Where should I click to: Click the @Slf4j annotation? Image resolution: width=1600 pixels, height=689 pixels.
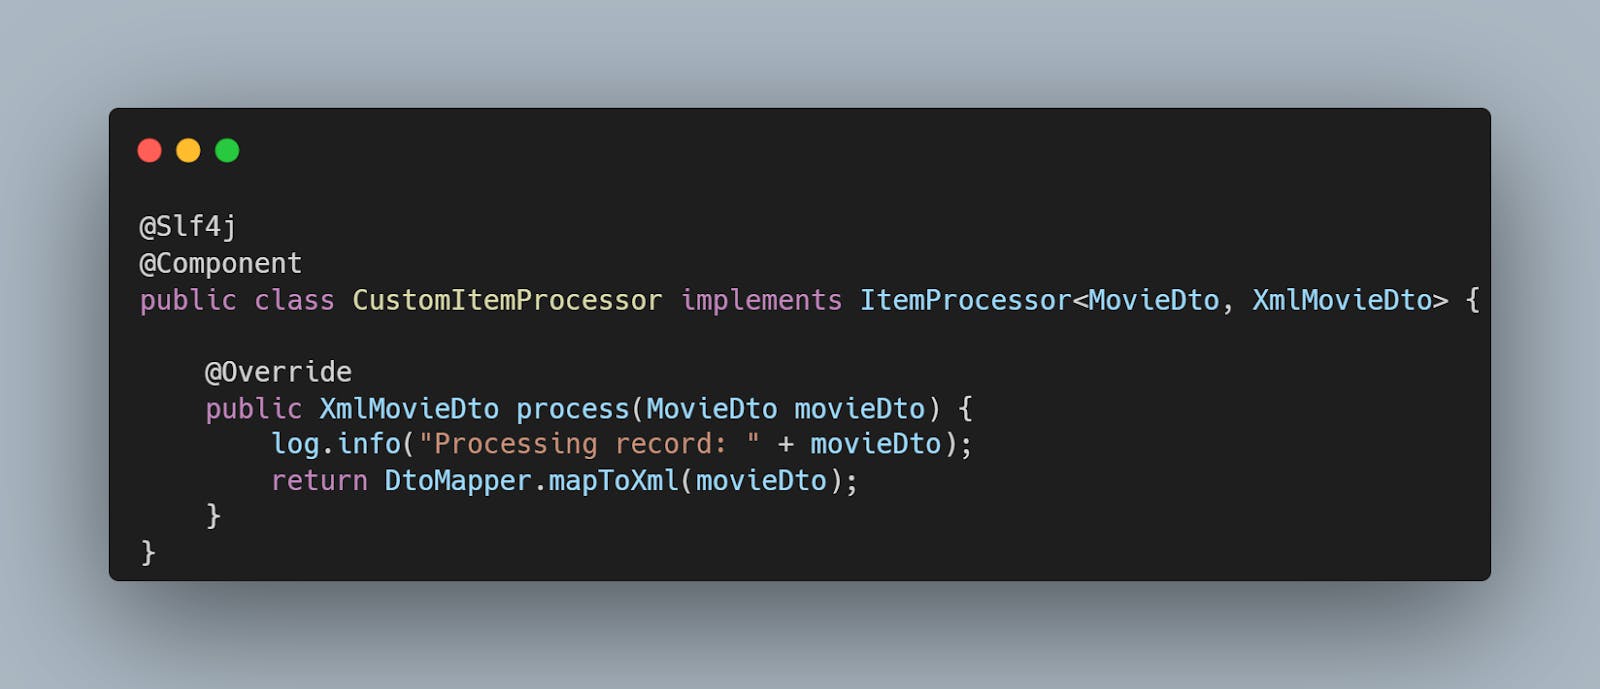point(188,227)
